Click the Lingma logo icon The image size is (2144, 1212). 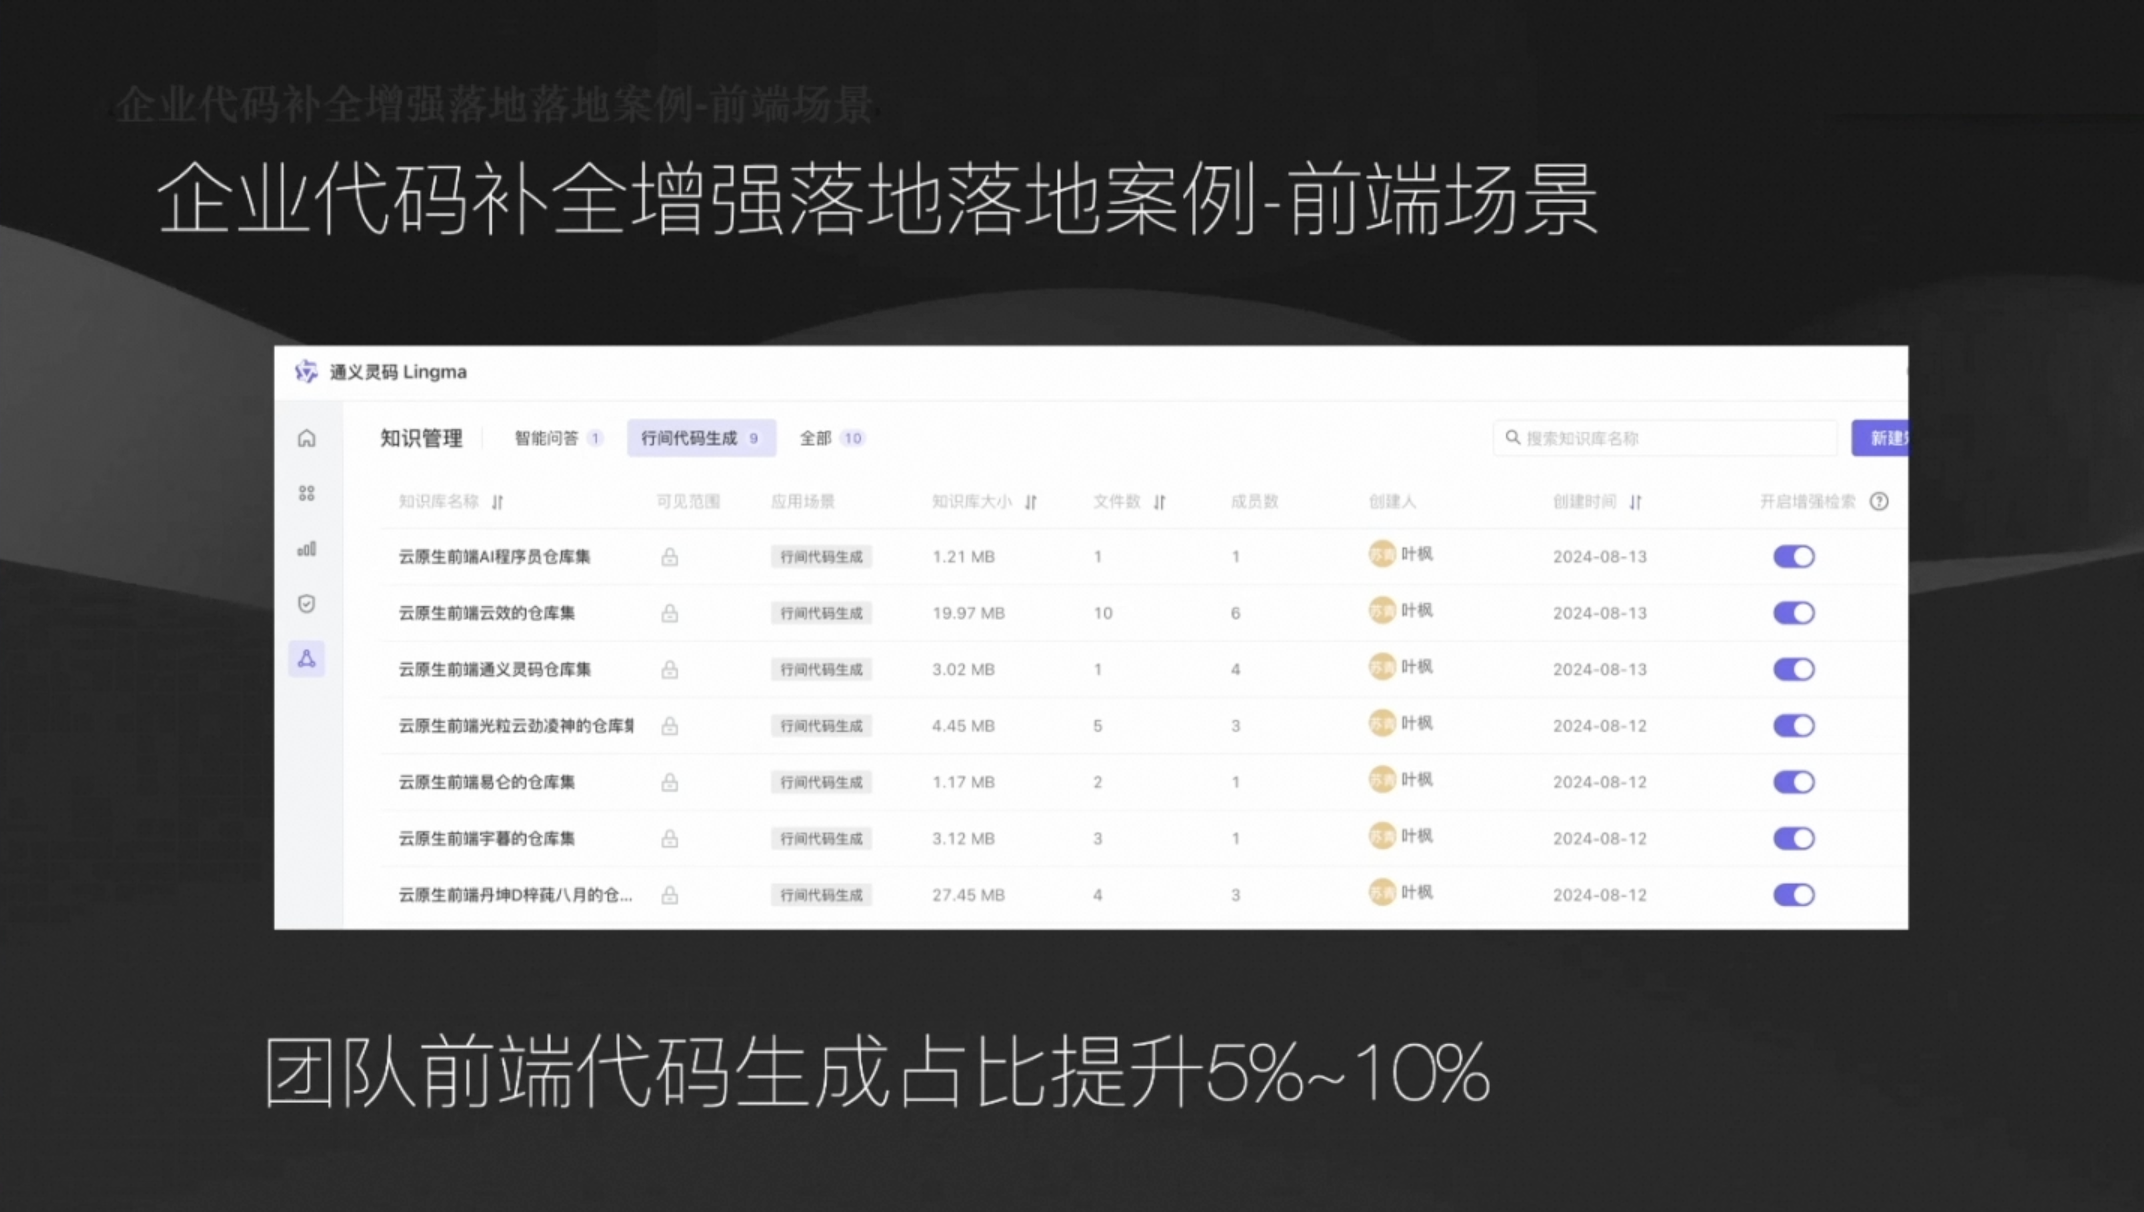(306, 372)
